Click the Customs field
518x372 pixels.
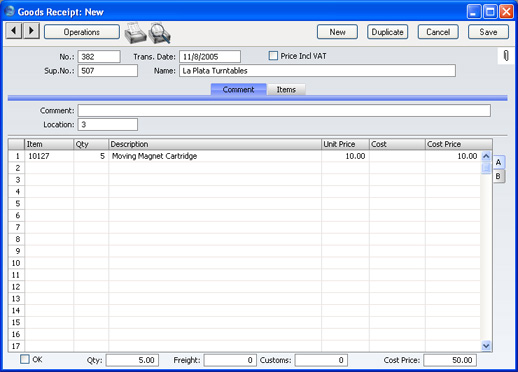pyautogui.click(x=321, y=360)
